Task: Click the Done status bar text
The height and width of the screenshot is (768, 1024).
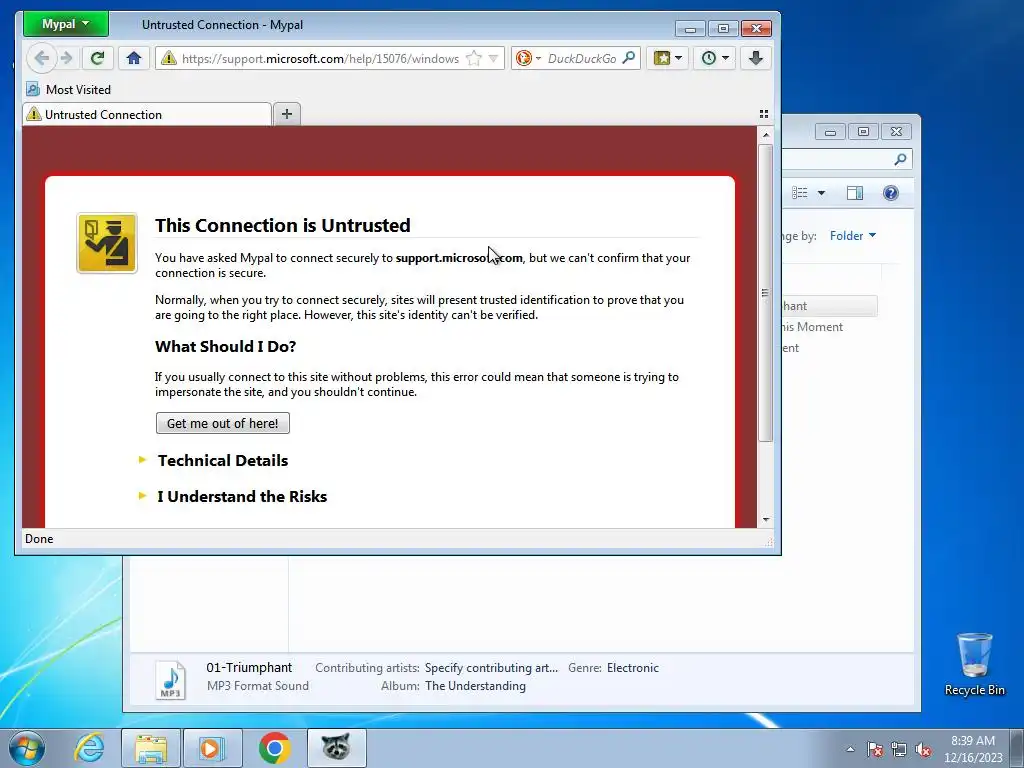Action: [39, 539]
